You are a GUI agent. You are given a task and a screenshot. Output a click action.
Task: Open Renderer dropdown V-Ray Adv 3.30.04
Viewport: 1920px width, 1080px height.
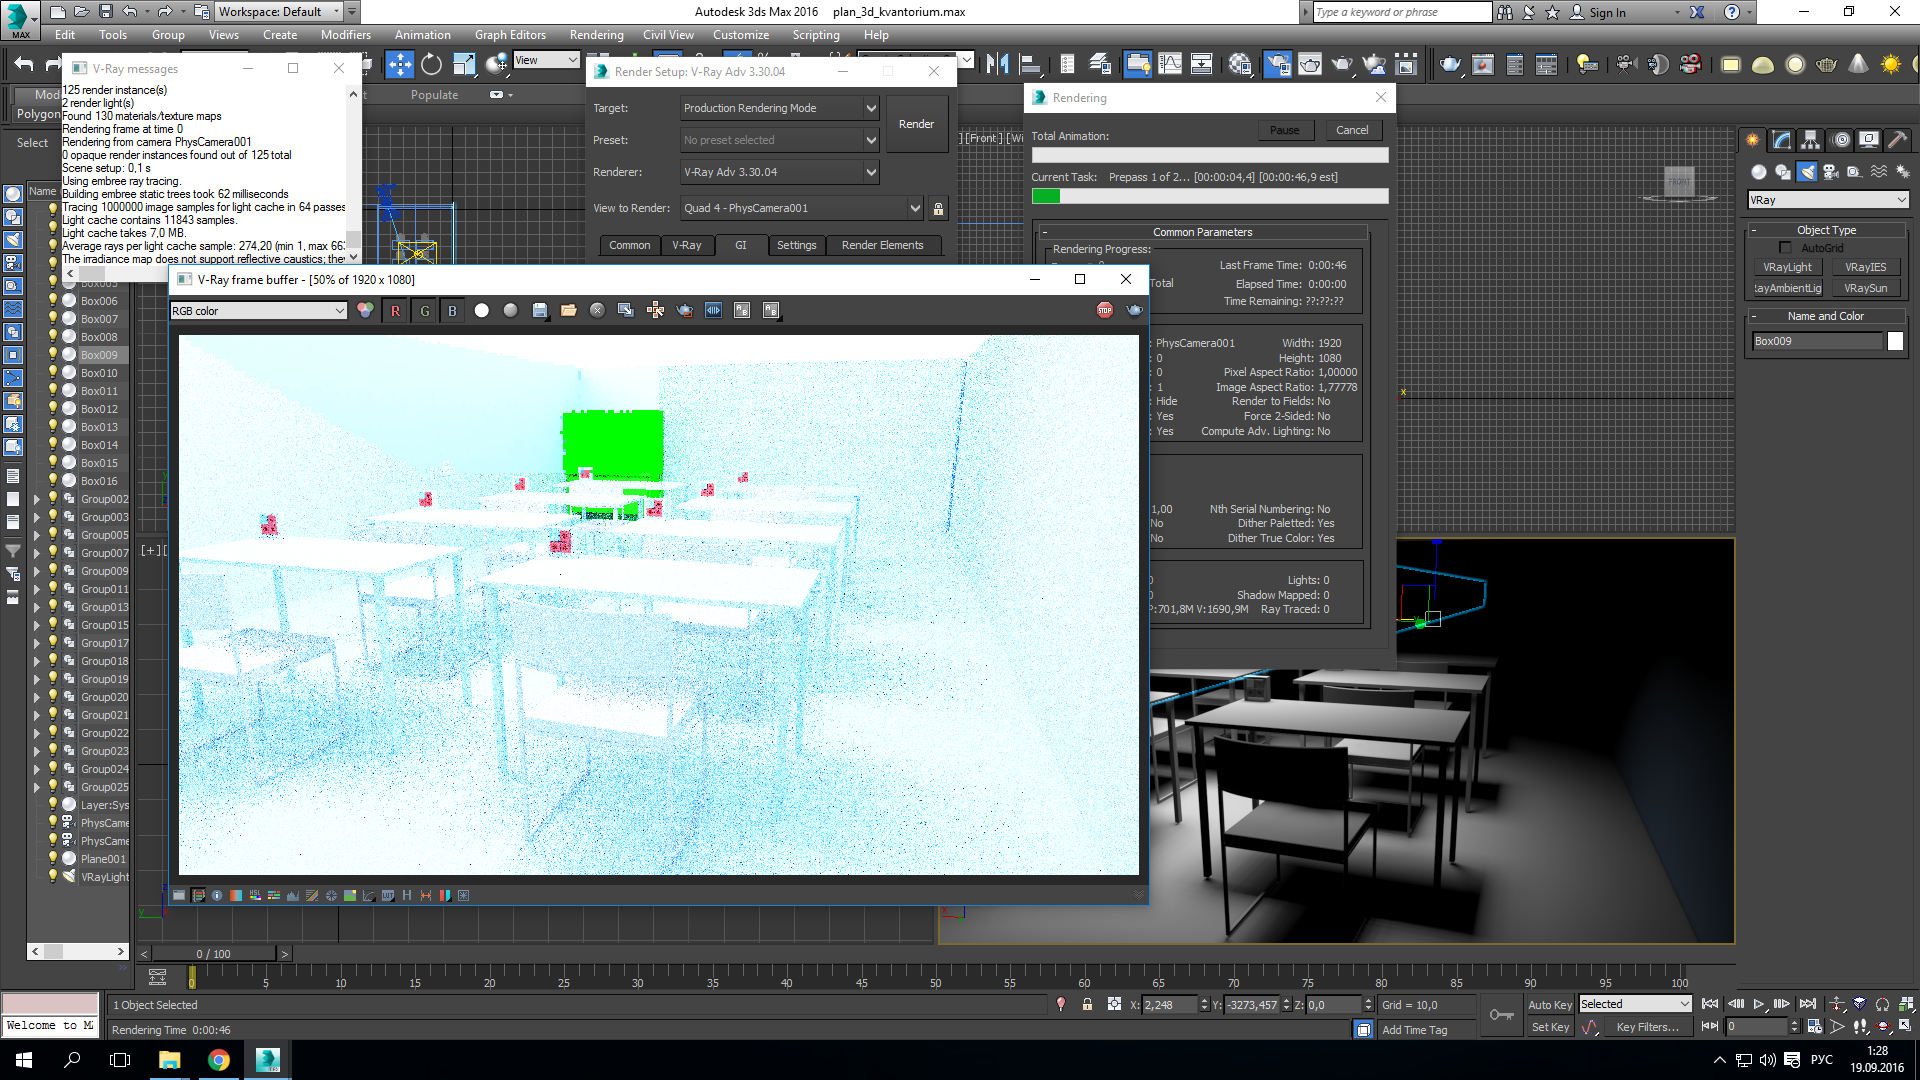[x=779, y=172]
